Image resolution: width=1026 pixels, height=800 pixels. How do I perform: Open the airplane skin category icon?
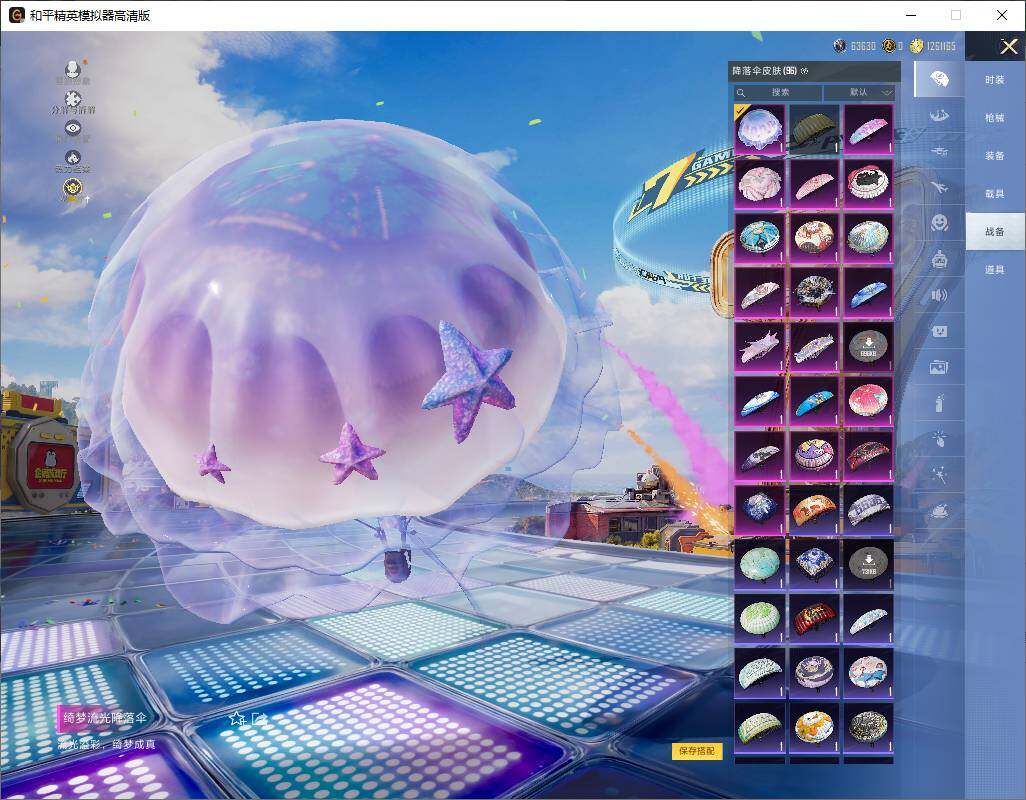coord(939,187)
